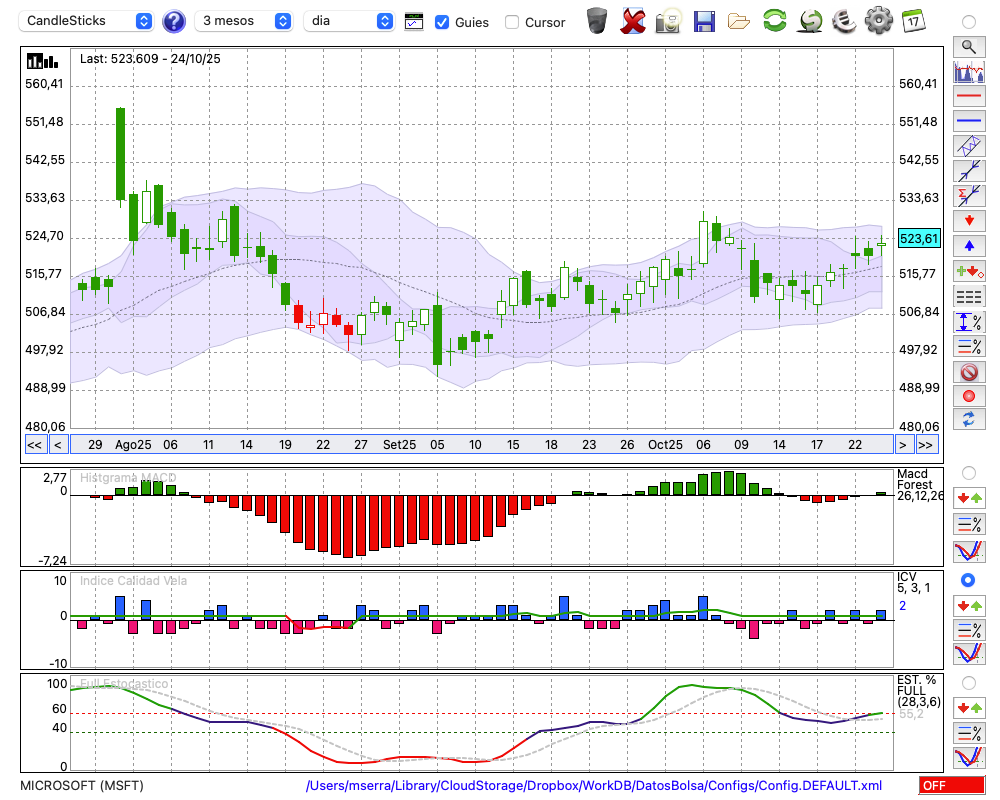Click the Config.DEFAULT.xml file path link

click(594, 786)
